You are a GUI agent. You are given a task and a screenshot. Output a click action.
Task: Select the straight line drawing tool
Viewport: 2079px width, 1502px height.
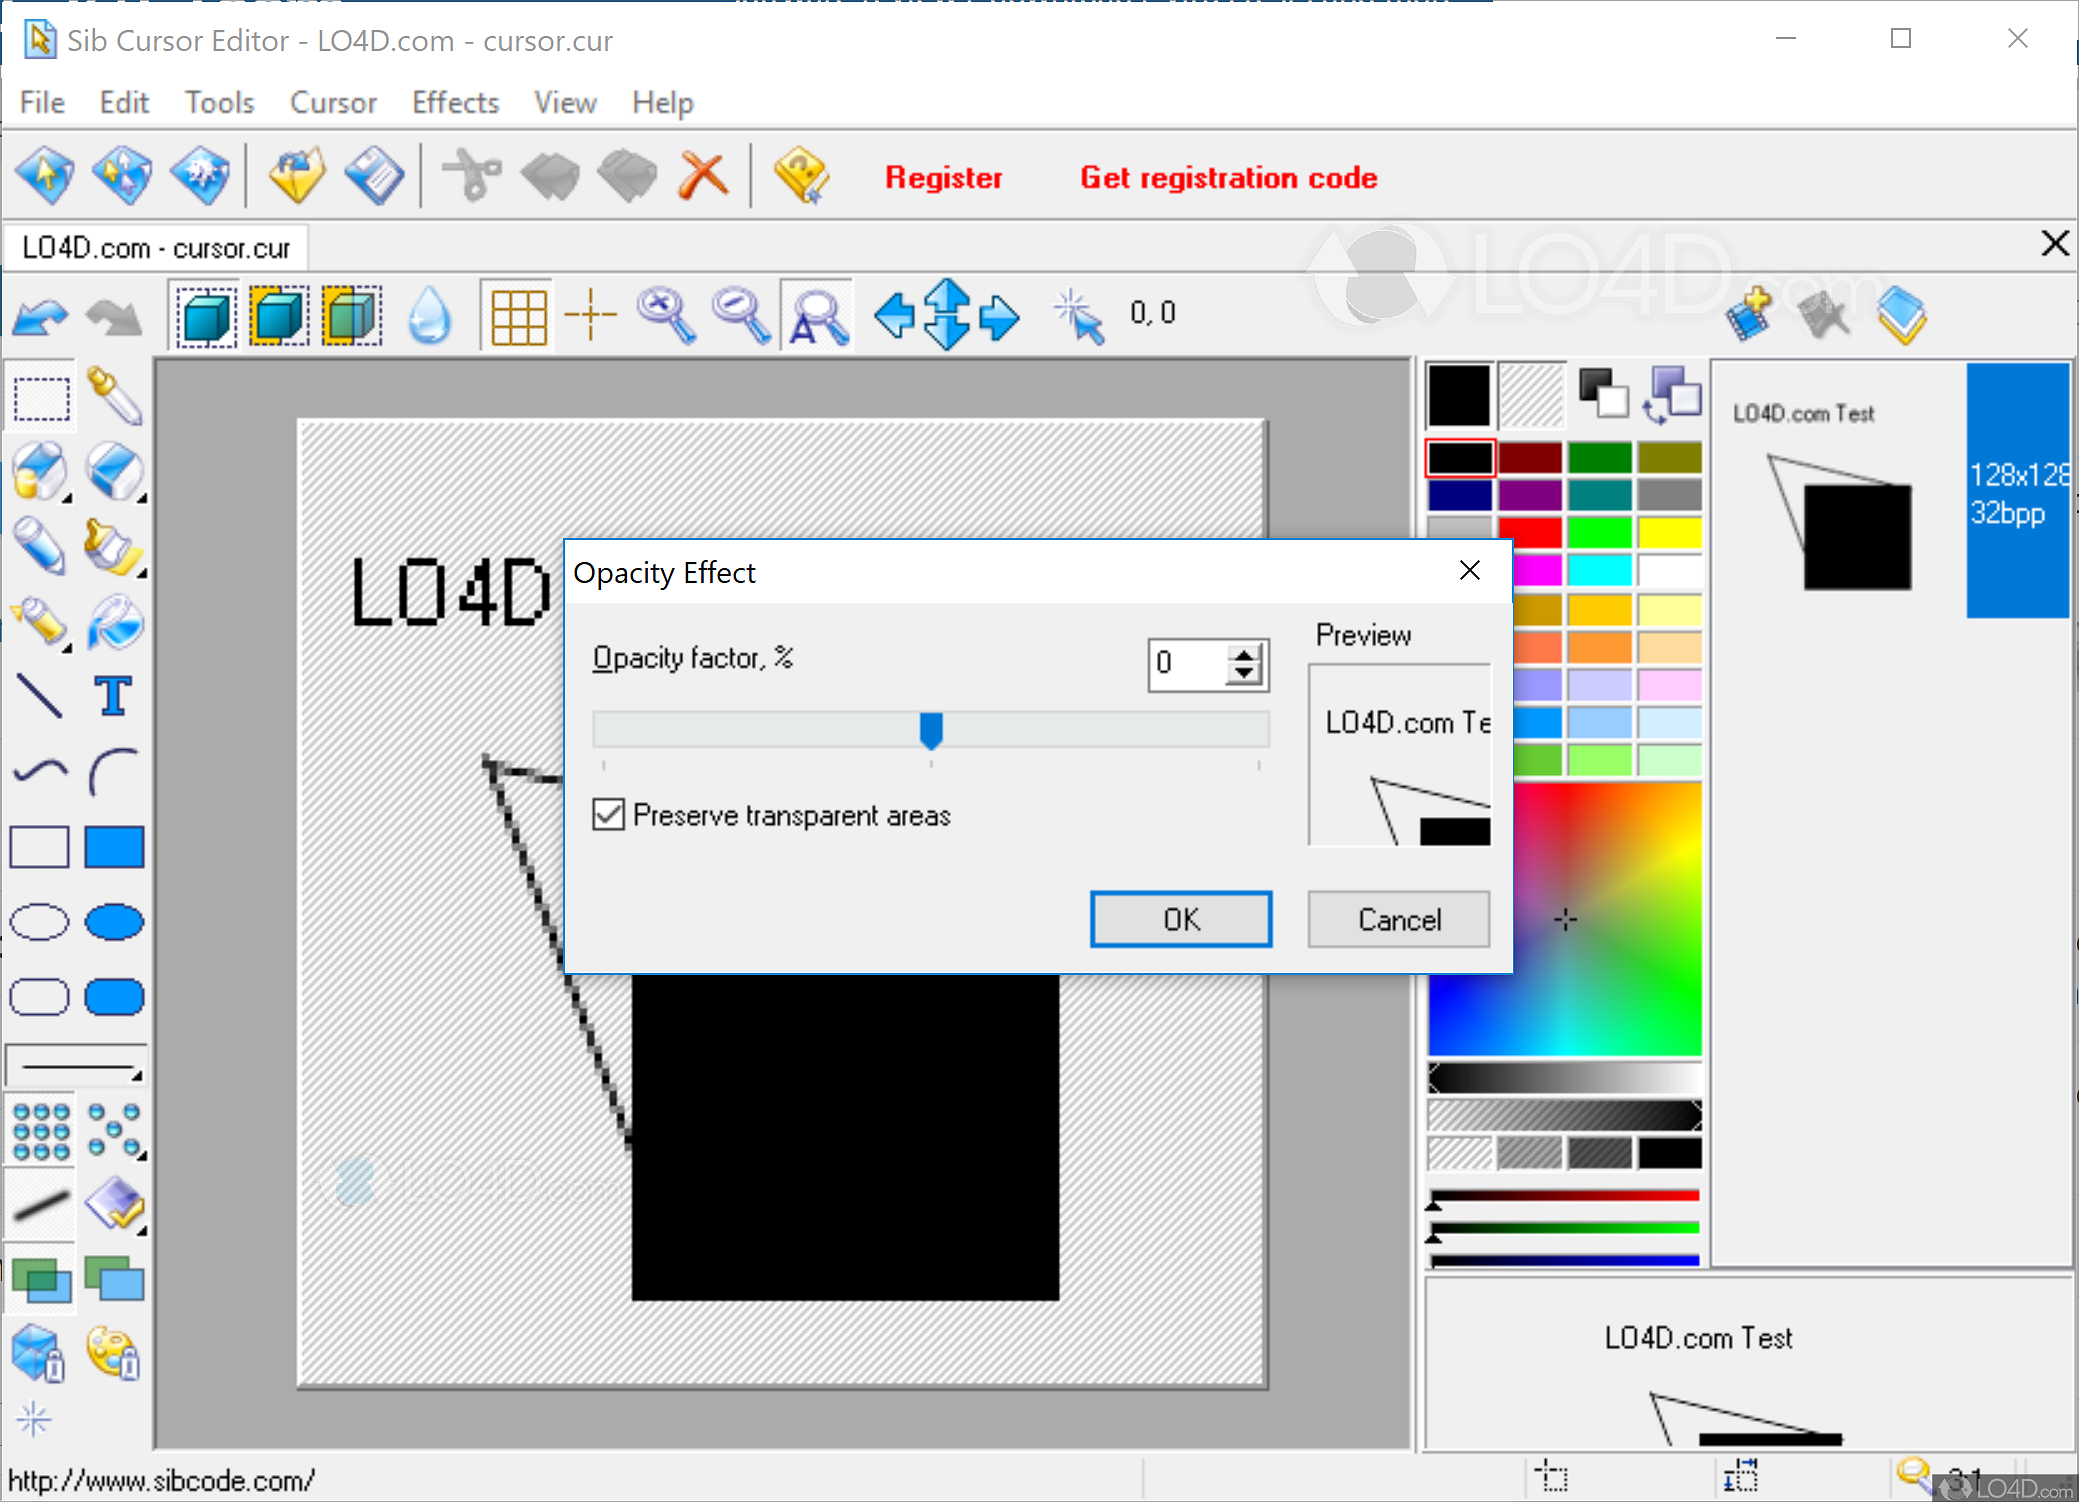coord(40,695)
